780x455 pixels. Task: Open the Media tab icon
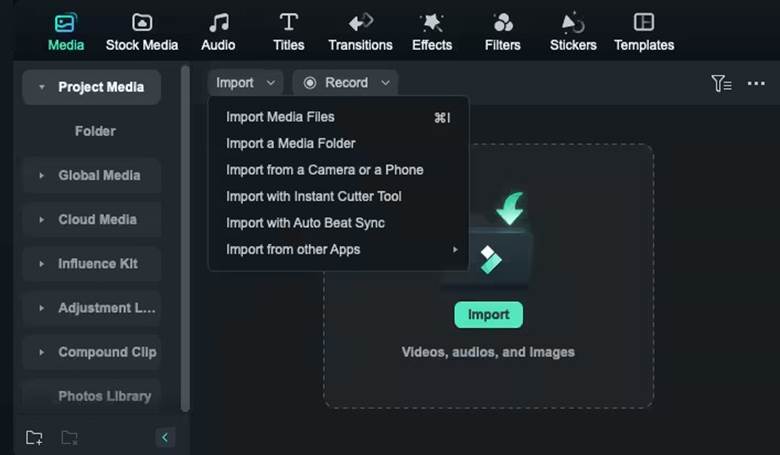coord(65,22)
